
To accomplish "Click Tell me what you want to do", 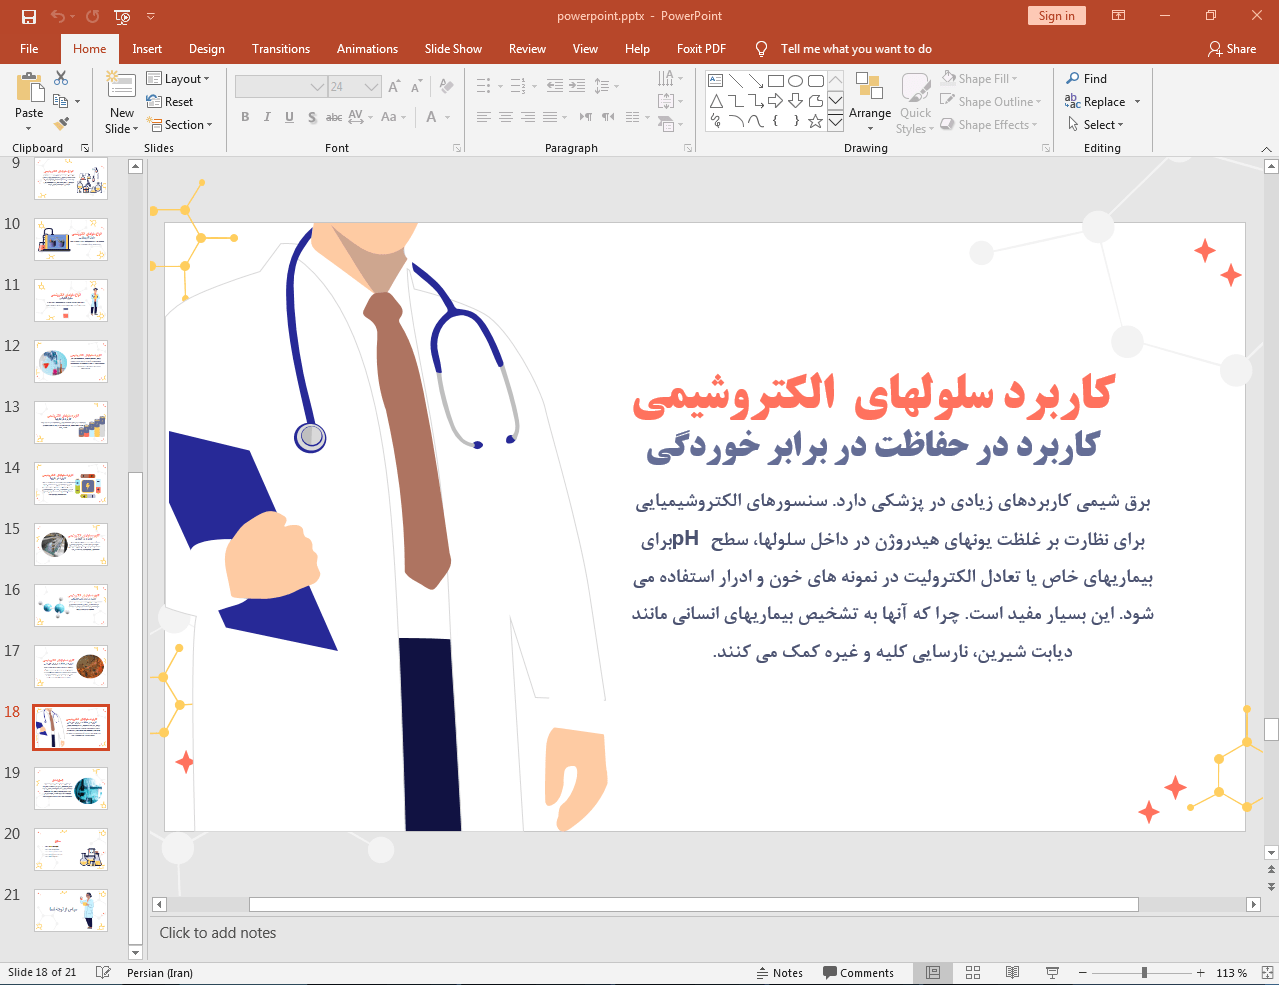I will [856, 48].
